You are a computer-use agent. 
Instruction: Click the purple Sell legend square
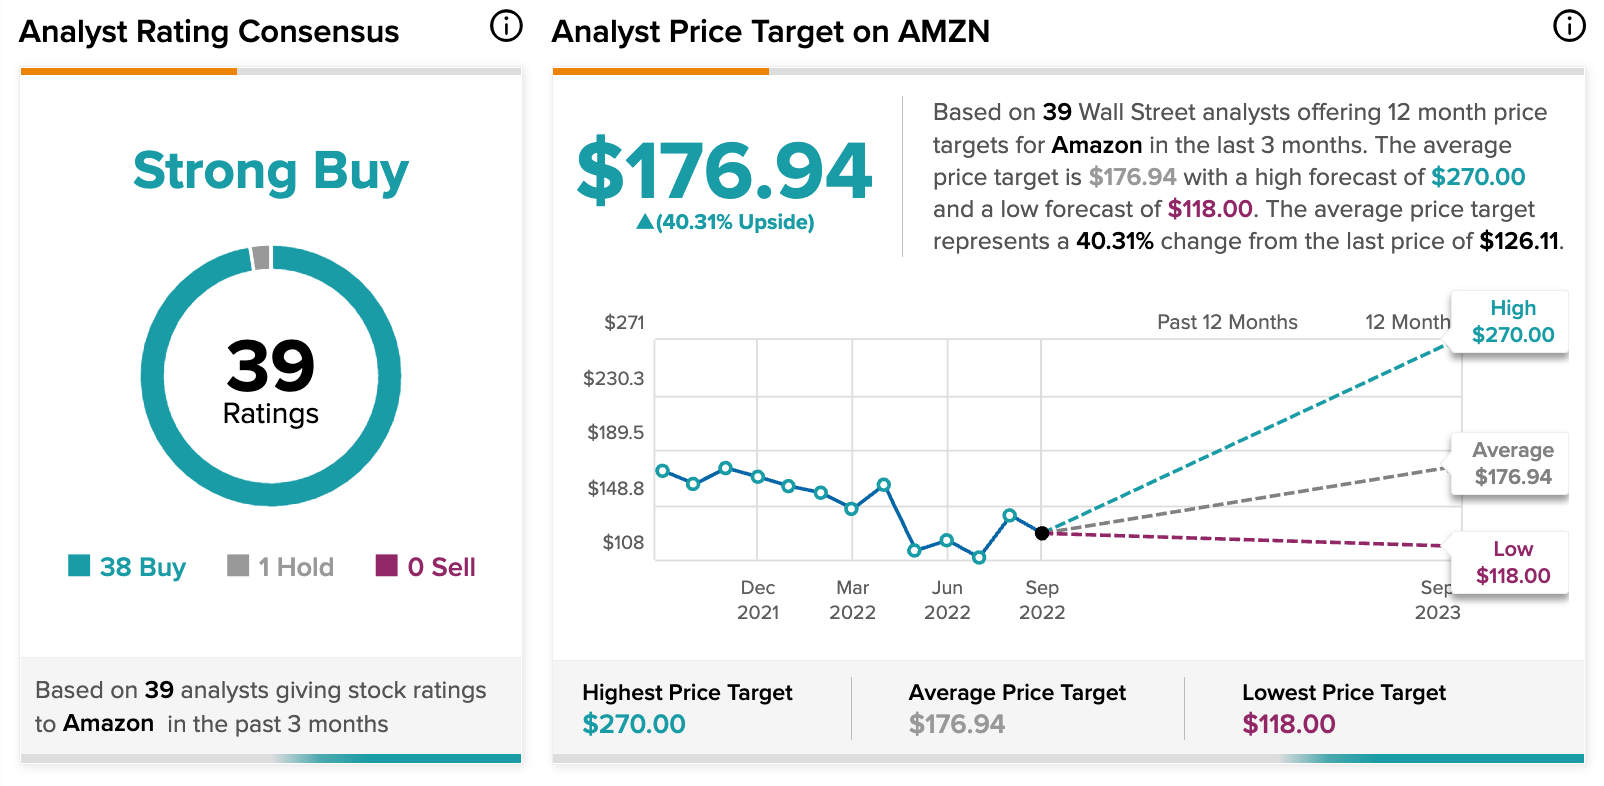pos(386,566)
